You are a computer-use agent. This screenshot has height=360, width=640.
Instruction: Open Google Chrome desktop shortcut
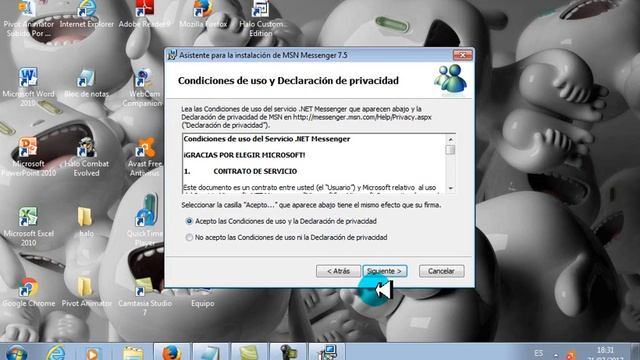point(28,292)
